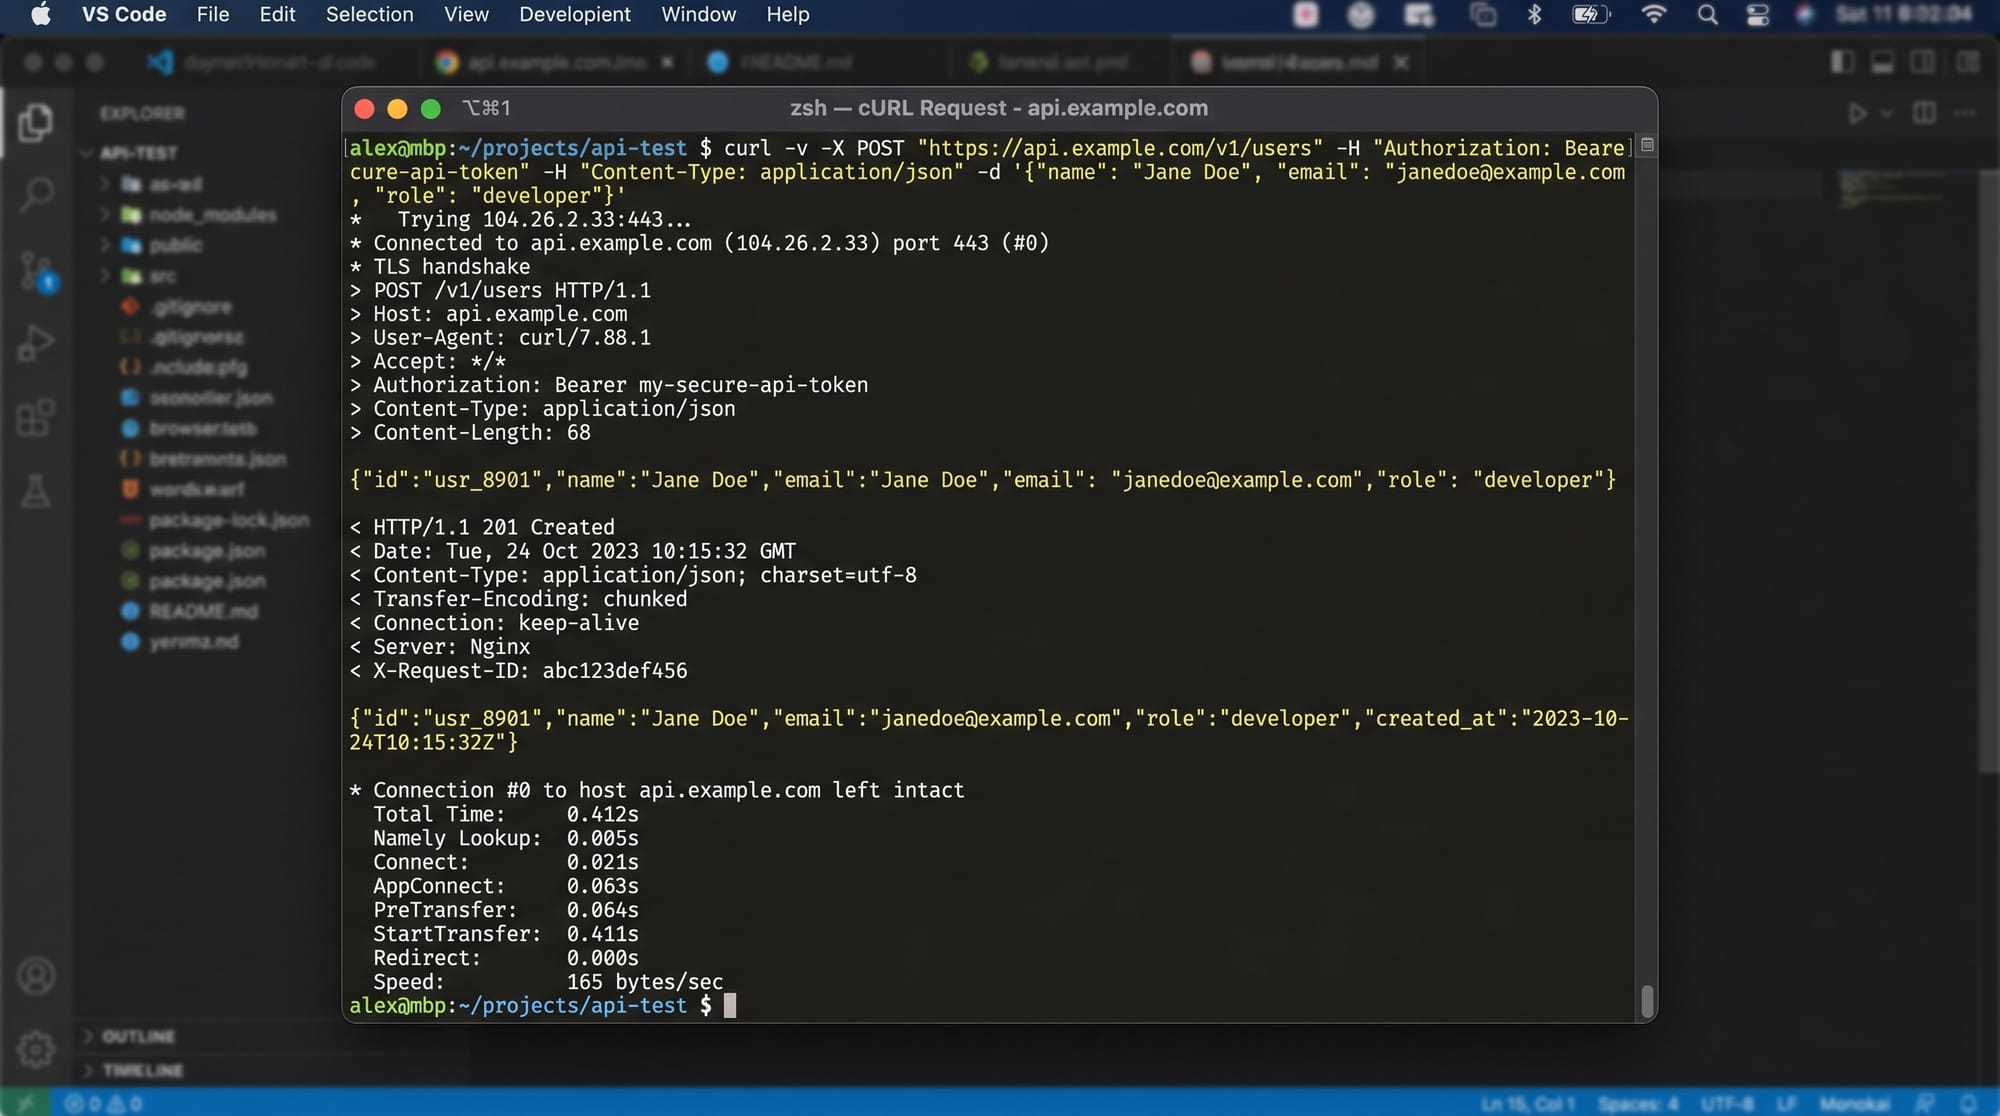Click the Run file play icon in editor toolbar

click(x=1857, y=113)
